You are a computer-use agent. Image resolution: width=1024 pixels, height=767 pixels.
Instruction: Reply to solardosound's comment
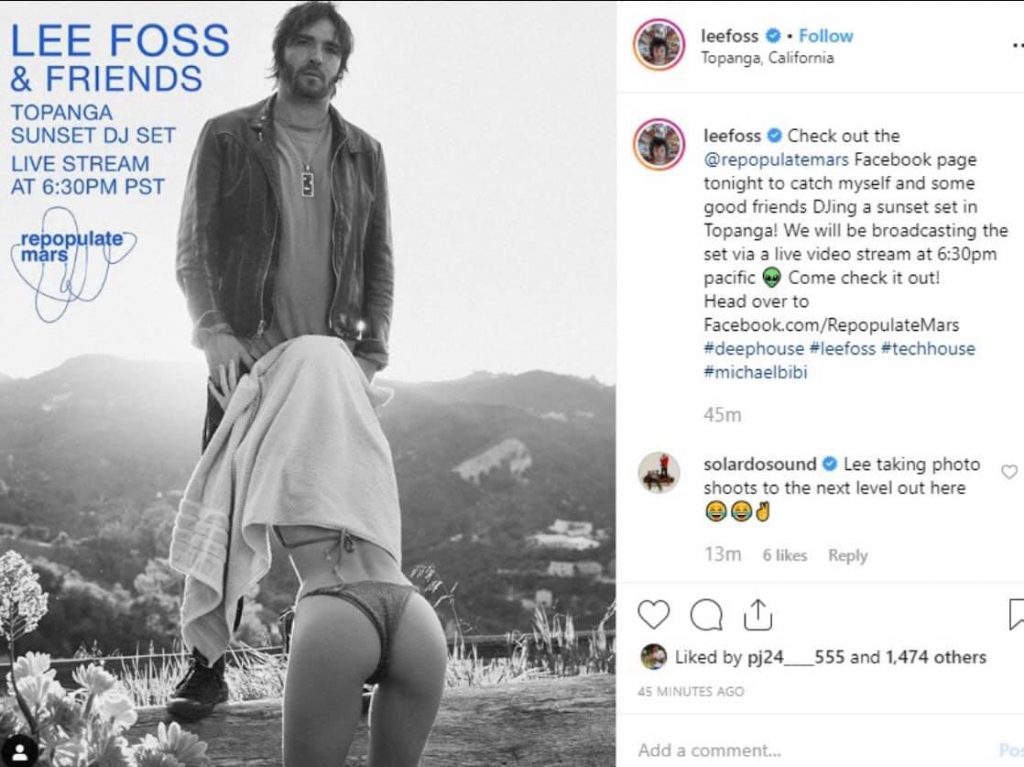click(x=848, y=555)
